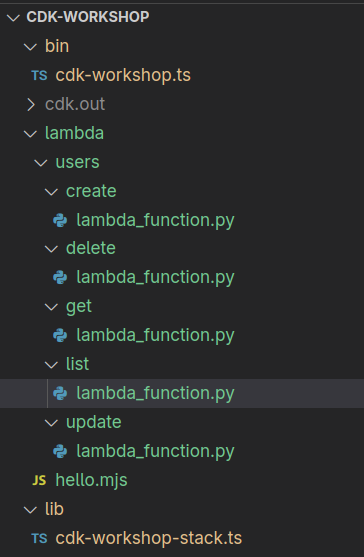The image size is (364, 557).
Task: Collapse the create folder
Action: [51, 192]
